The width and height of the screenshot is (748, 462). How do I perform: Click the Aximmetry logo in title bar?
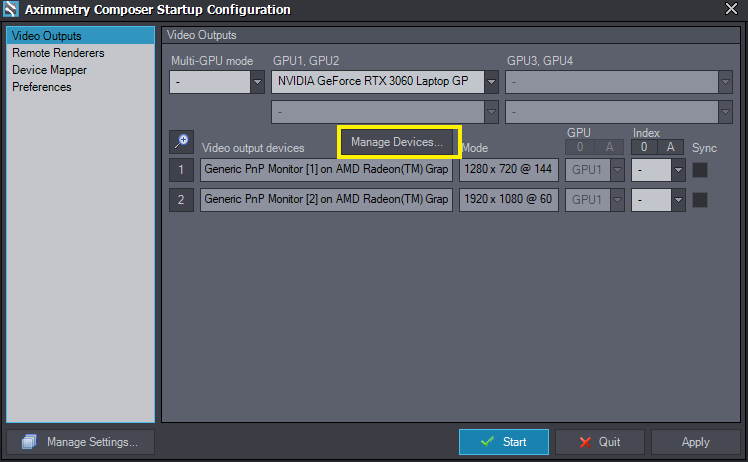click(10, 9)
